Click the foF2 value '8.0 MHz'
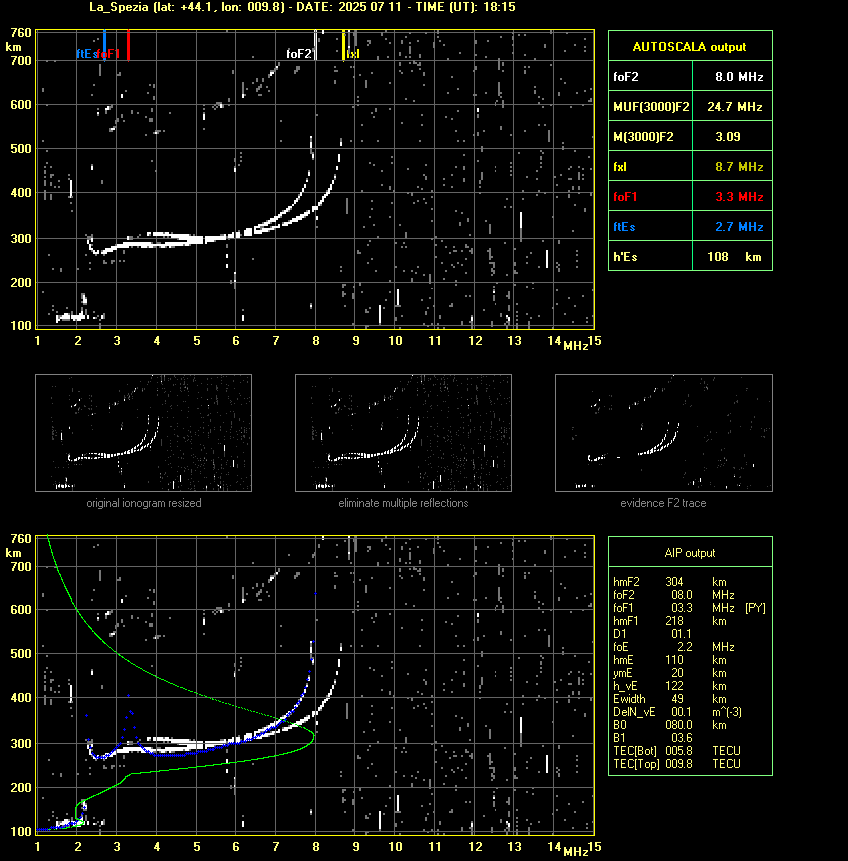 coord(739,77)
